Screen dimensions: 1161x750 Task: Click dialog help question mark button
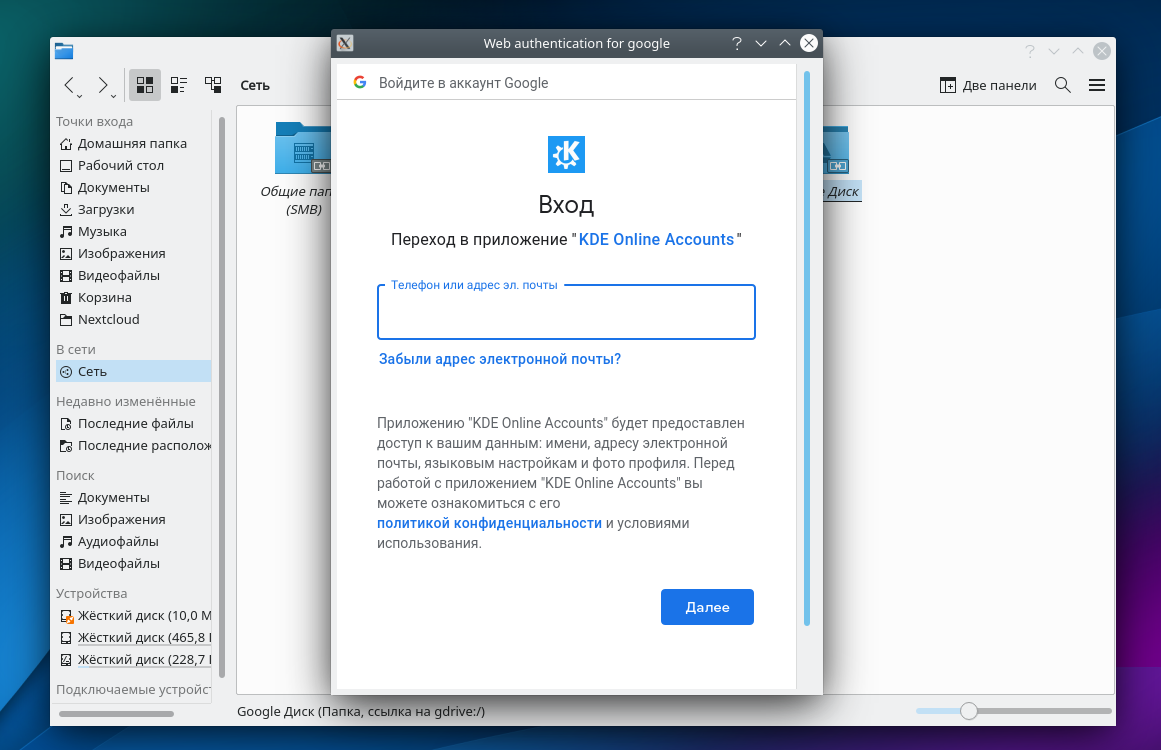737,44
